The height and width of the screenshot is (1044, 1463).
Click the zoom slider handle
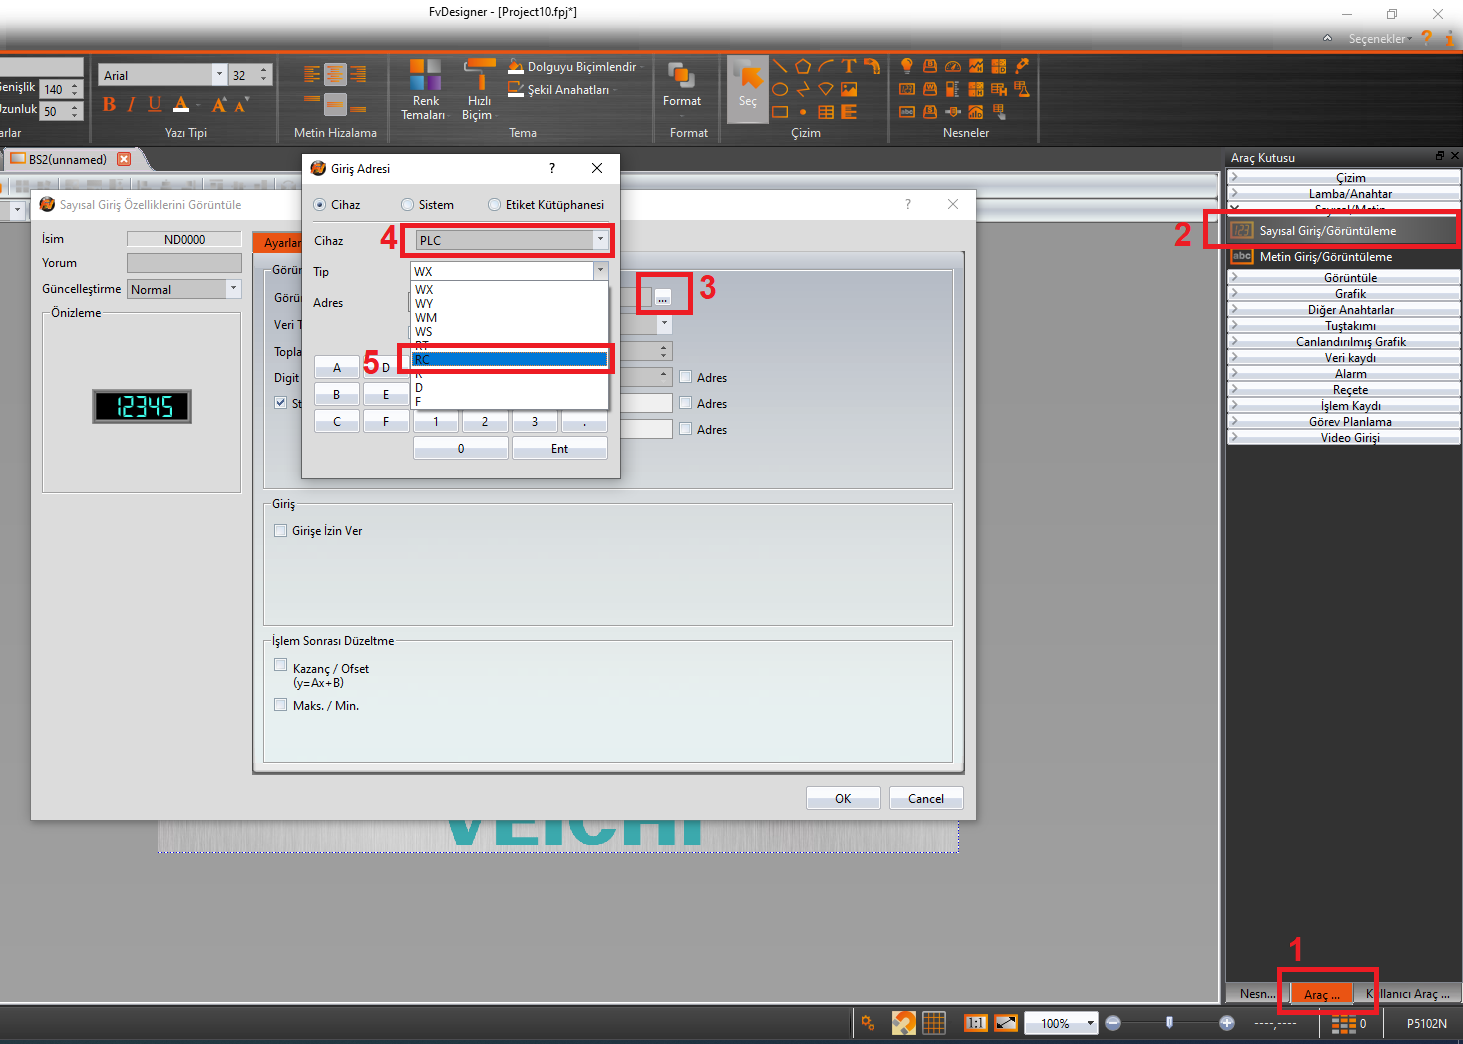tap(1169, 1023)
